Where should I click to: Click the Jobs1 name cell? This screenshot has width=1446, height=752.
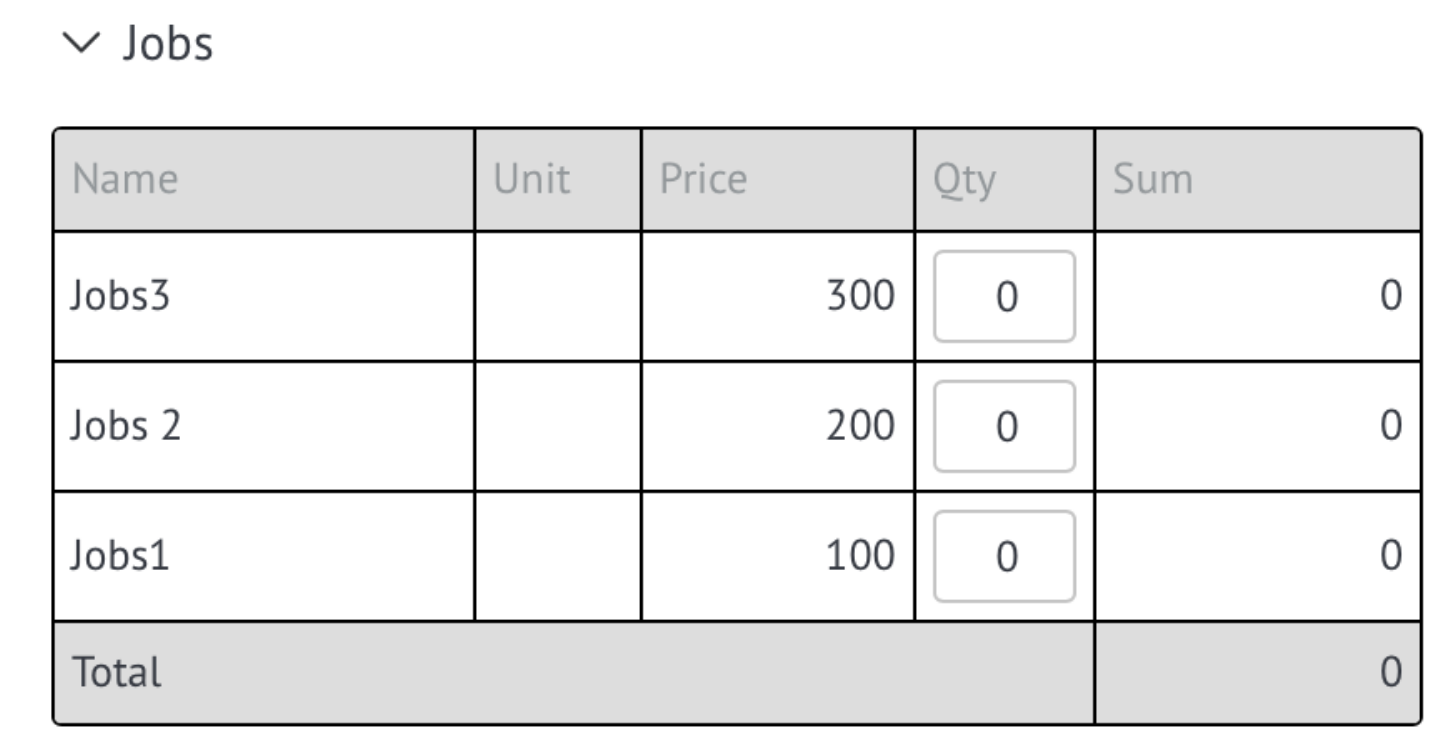[x=264, y=557]
